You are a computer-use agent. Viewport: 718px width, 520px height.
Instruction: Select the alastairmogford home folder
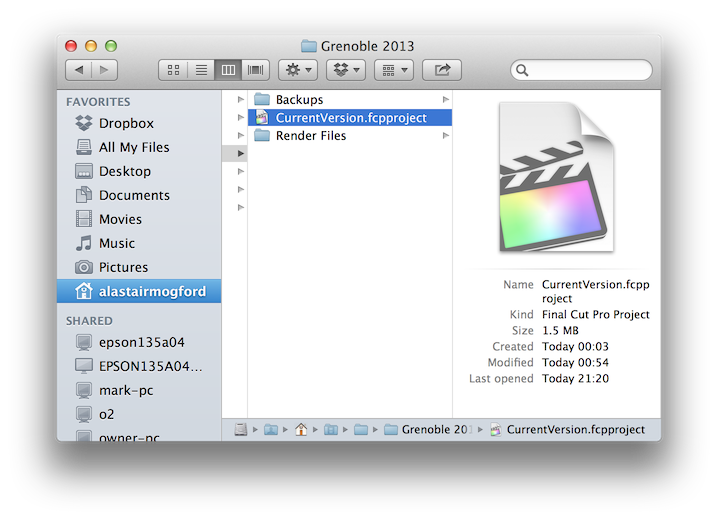(x=139, y=291)
